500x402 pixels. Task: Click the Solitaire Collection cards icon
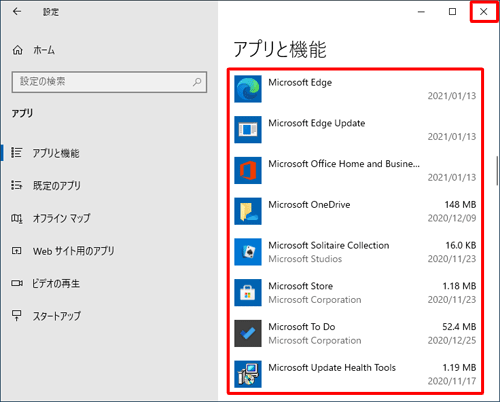point(248,252)
